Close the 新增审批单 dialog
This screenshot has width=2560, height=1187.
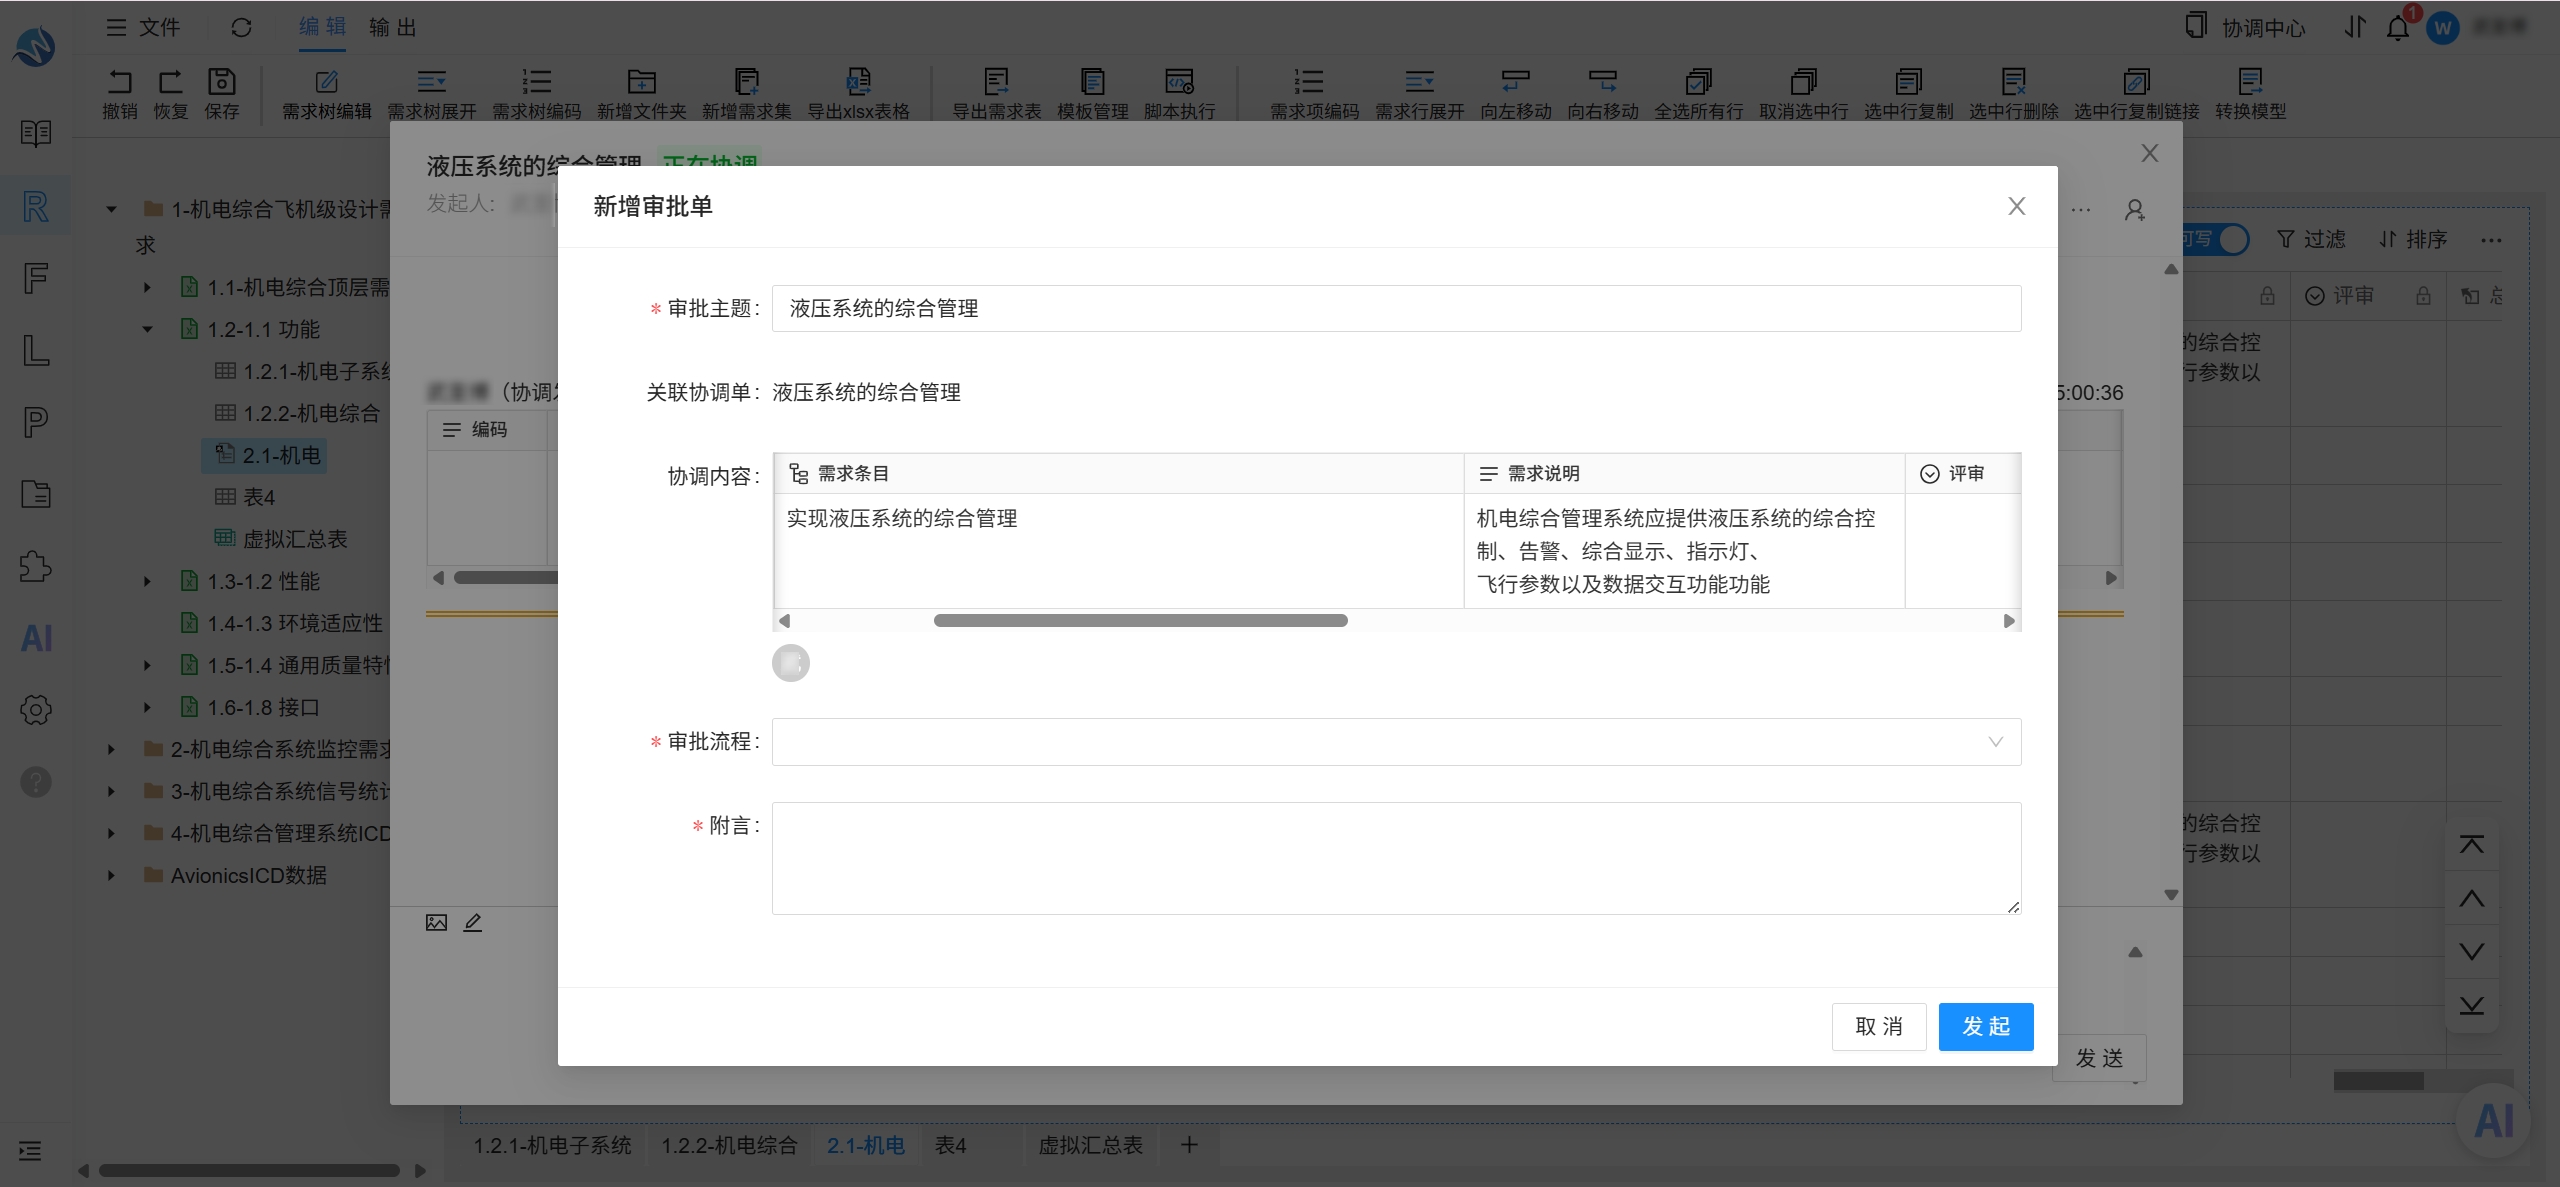point(2016,206)
